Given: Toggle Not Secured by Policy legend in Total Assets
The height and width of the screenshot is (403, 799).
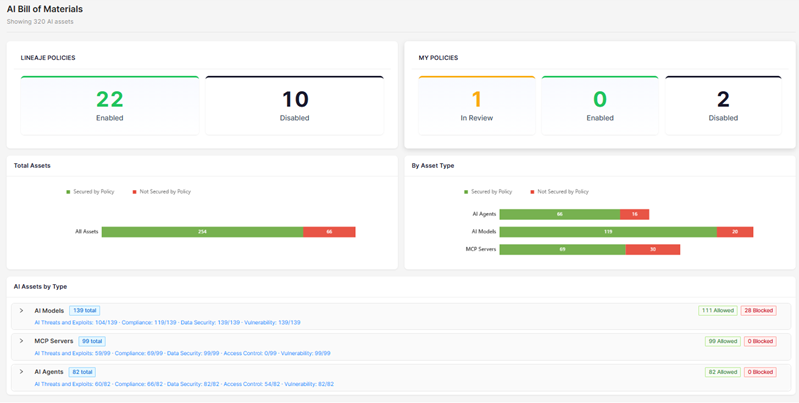Looking at the screenshot, I should (161, 191).
